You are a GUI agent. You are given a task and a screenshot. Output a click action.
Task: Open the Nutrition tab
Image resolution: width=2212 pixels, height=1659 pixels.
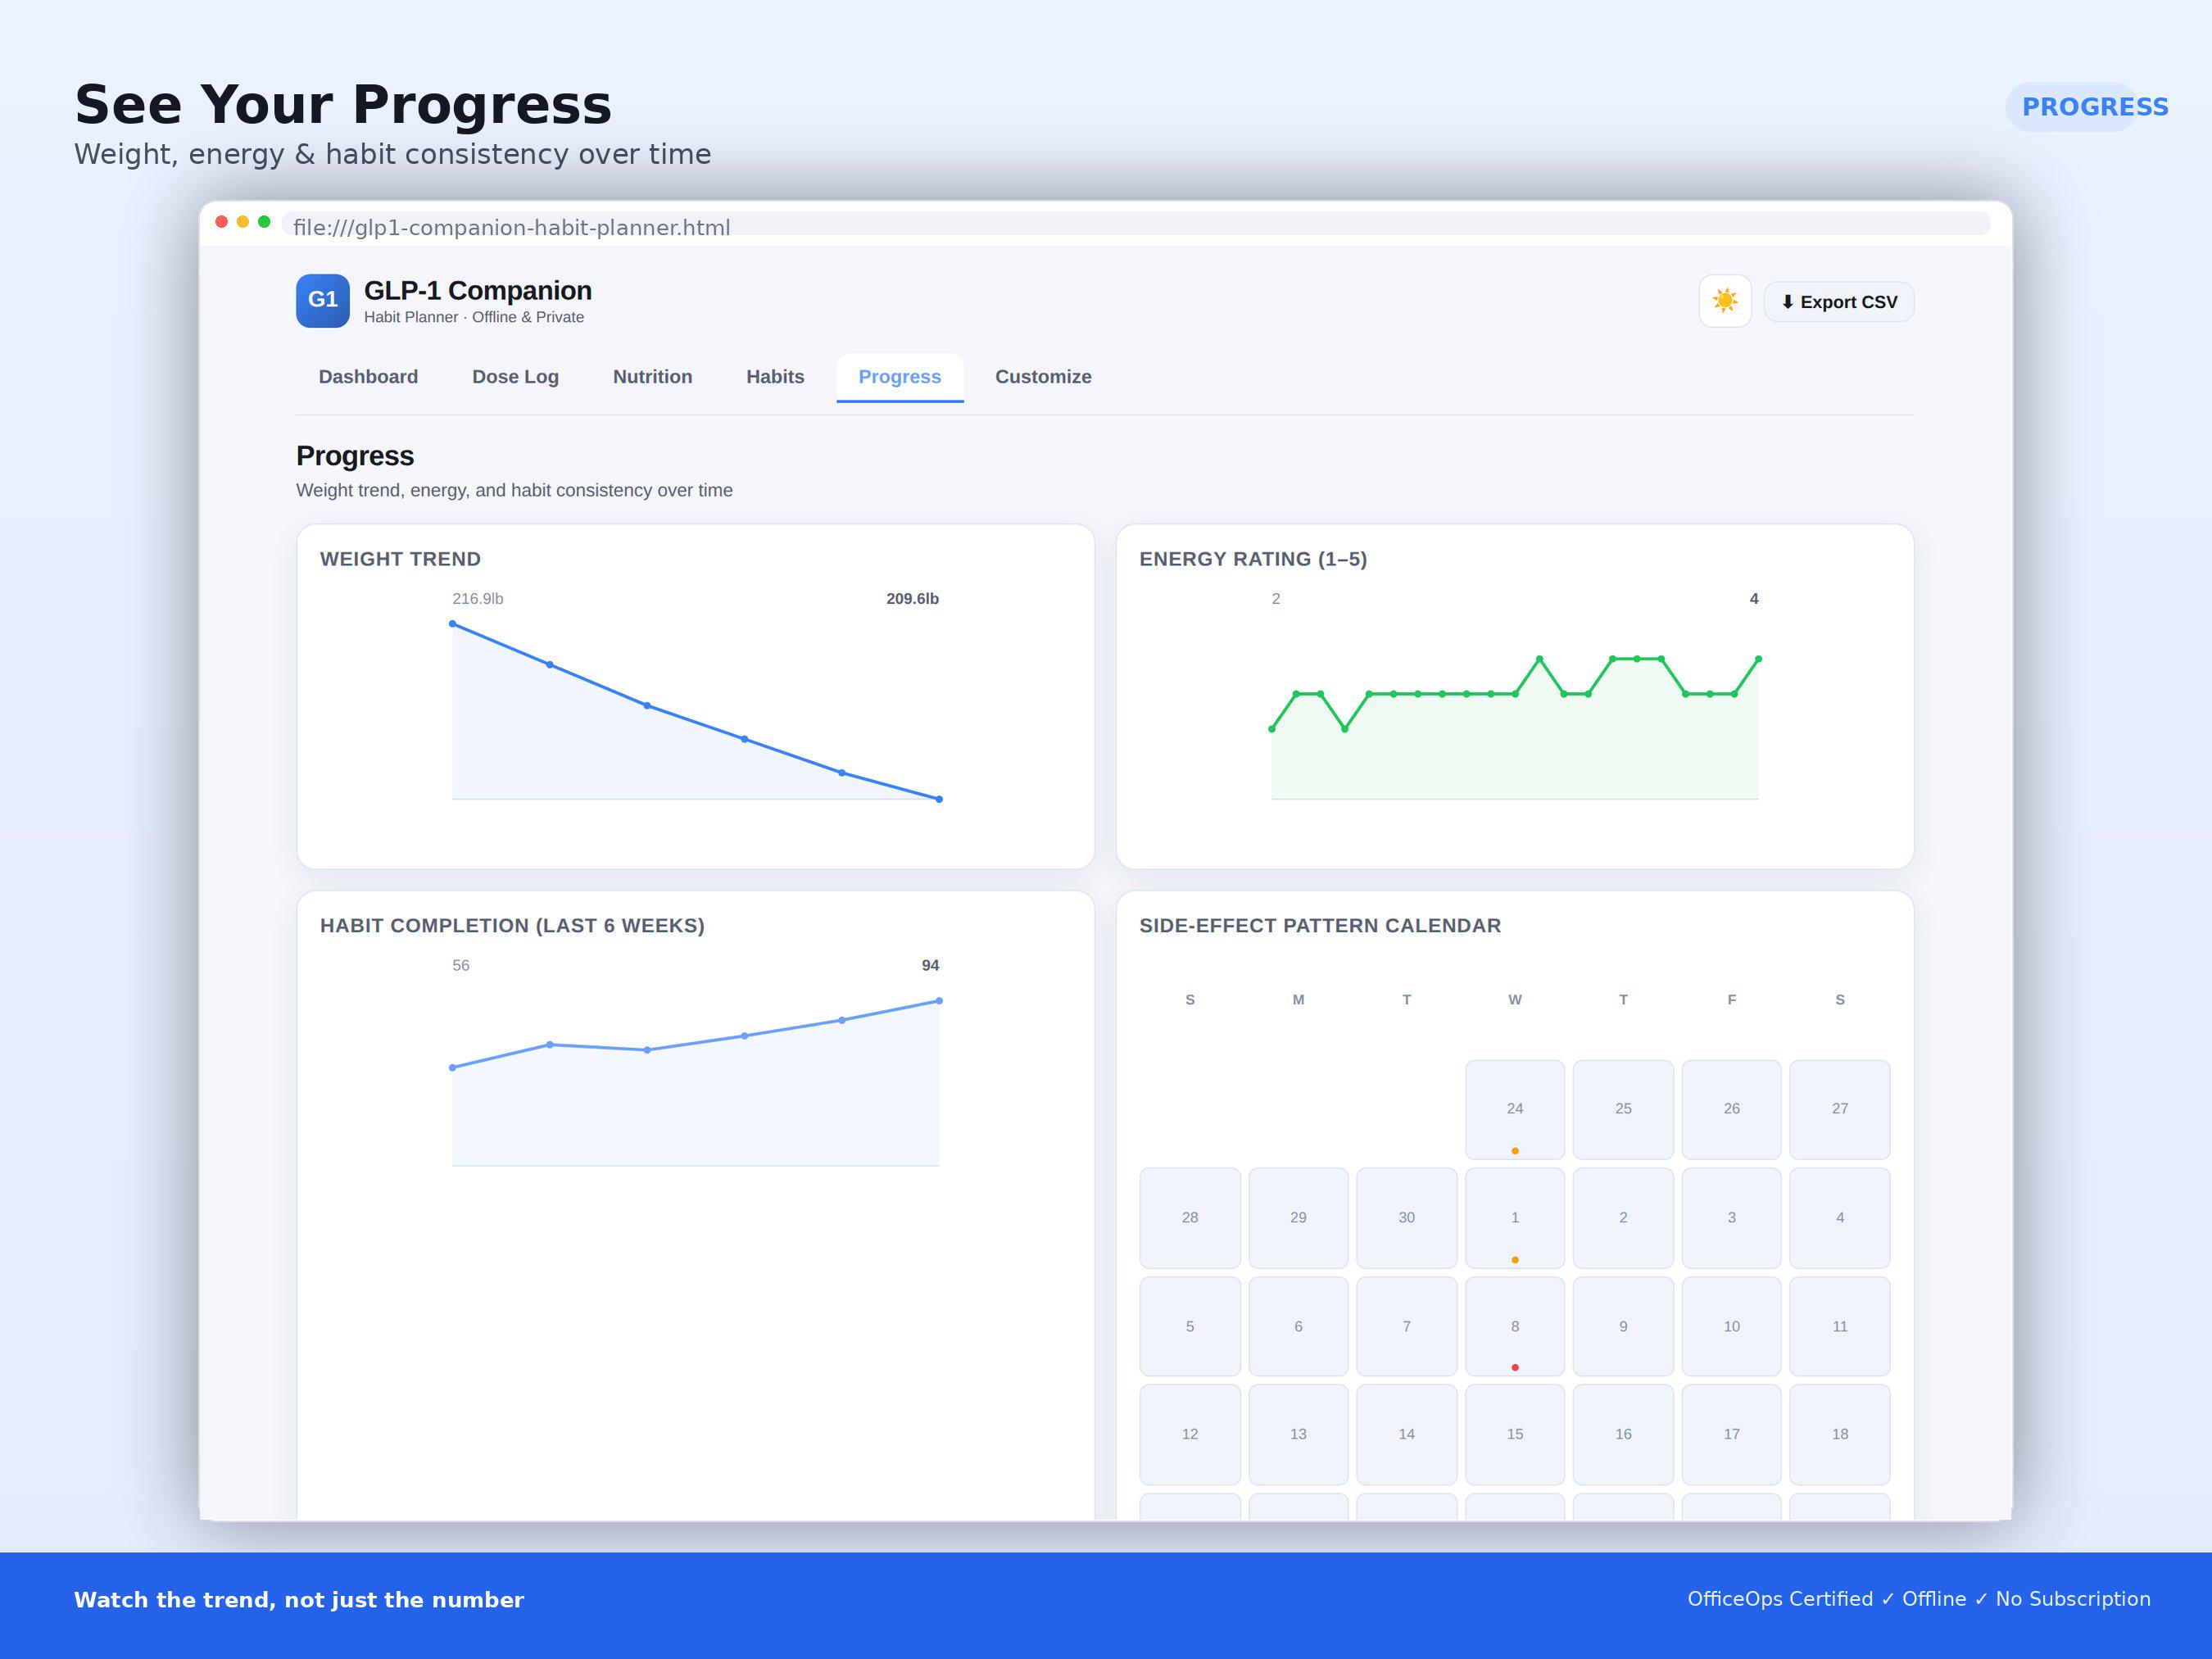pyautogui.click(x=652, y=377)
